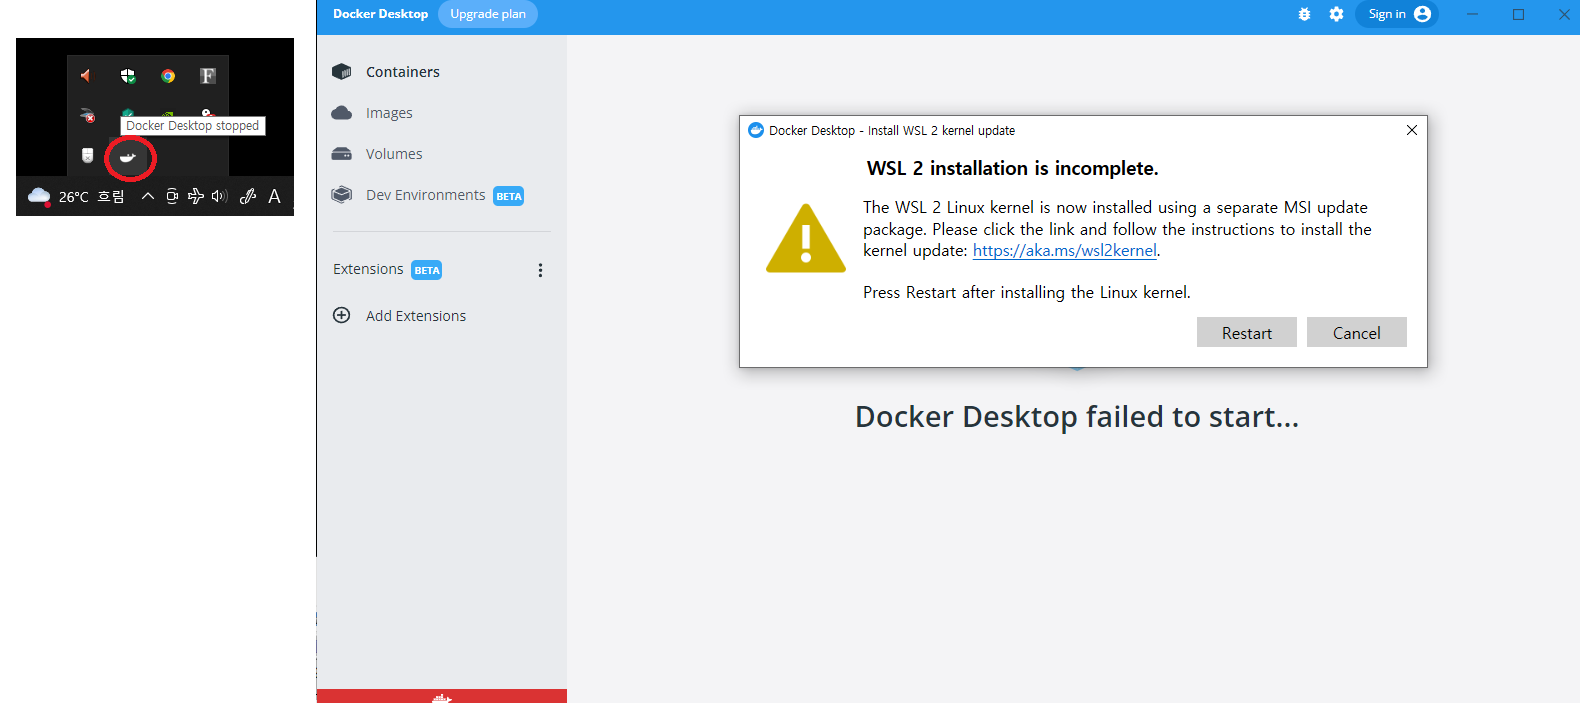This screenshot has width=1580, height=703.
Task: Click the Containers cube icon
Action: pos(342,72)
